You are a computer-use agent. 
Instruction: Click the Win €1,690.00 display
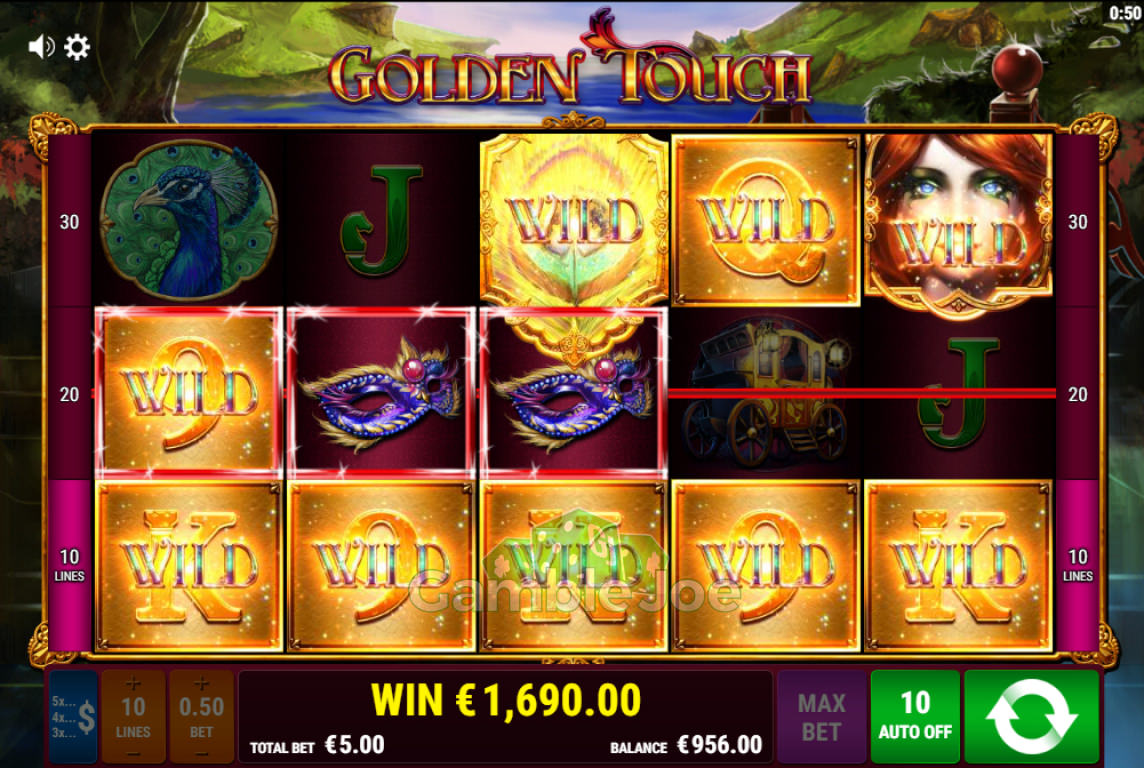click(x=506, y=700)
